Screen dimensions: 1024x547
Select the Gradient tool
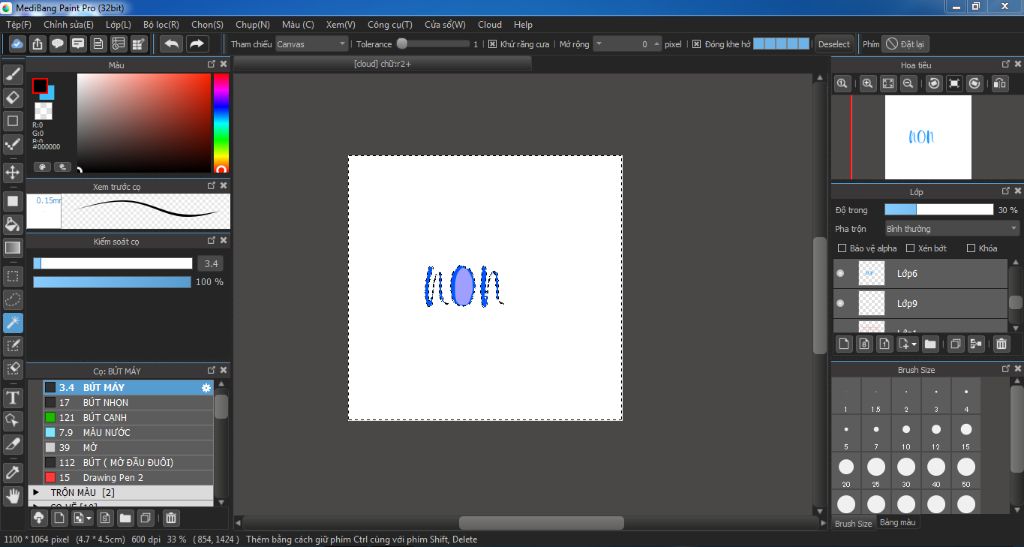coord(12,248)
